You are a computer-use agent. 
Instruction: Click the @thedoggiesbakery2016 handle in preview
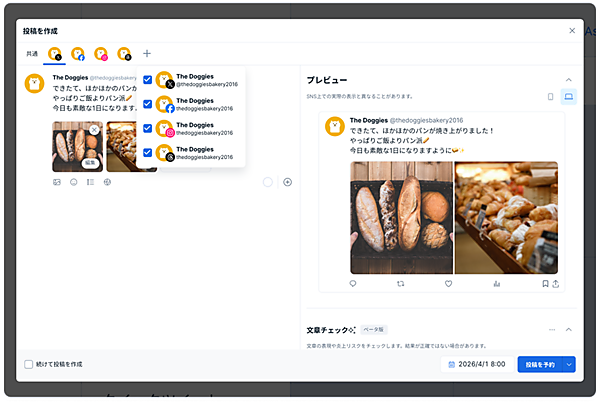[426, 120]
